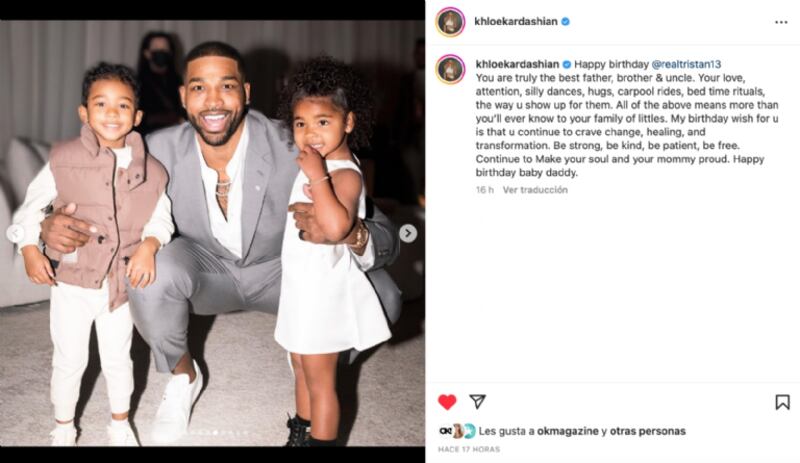
Task: Open khloekardashian header profile picture
Action: coord(450,22)
